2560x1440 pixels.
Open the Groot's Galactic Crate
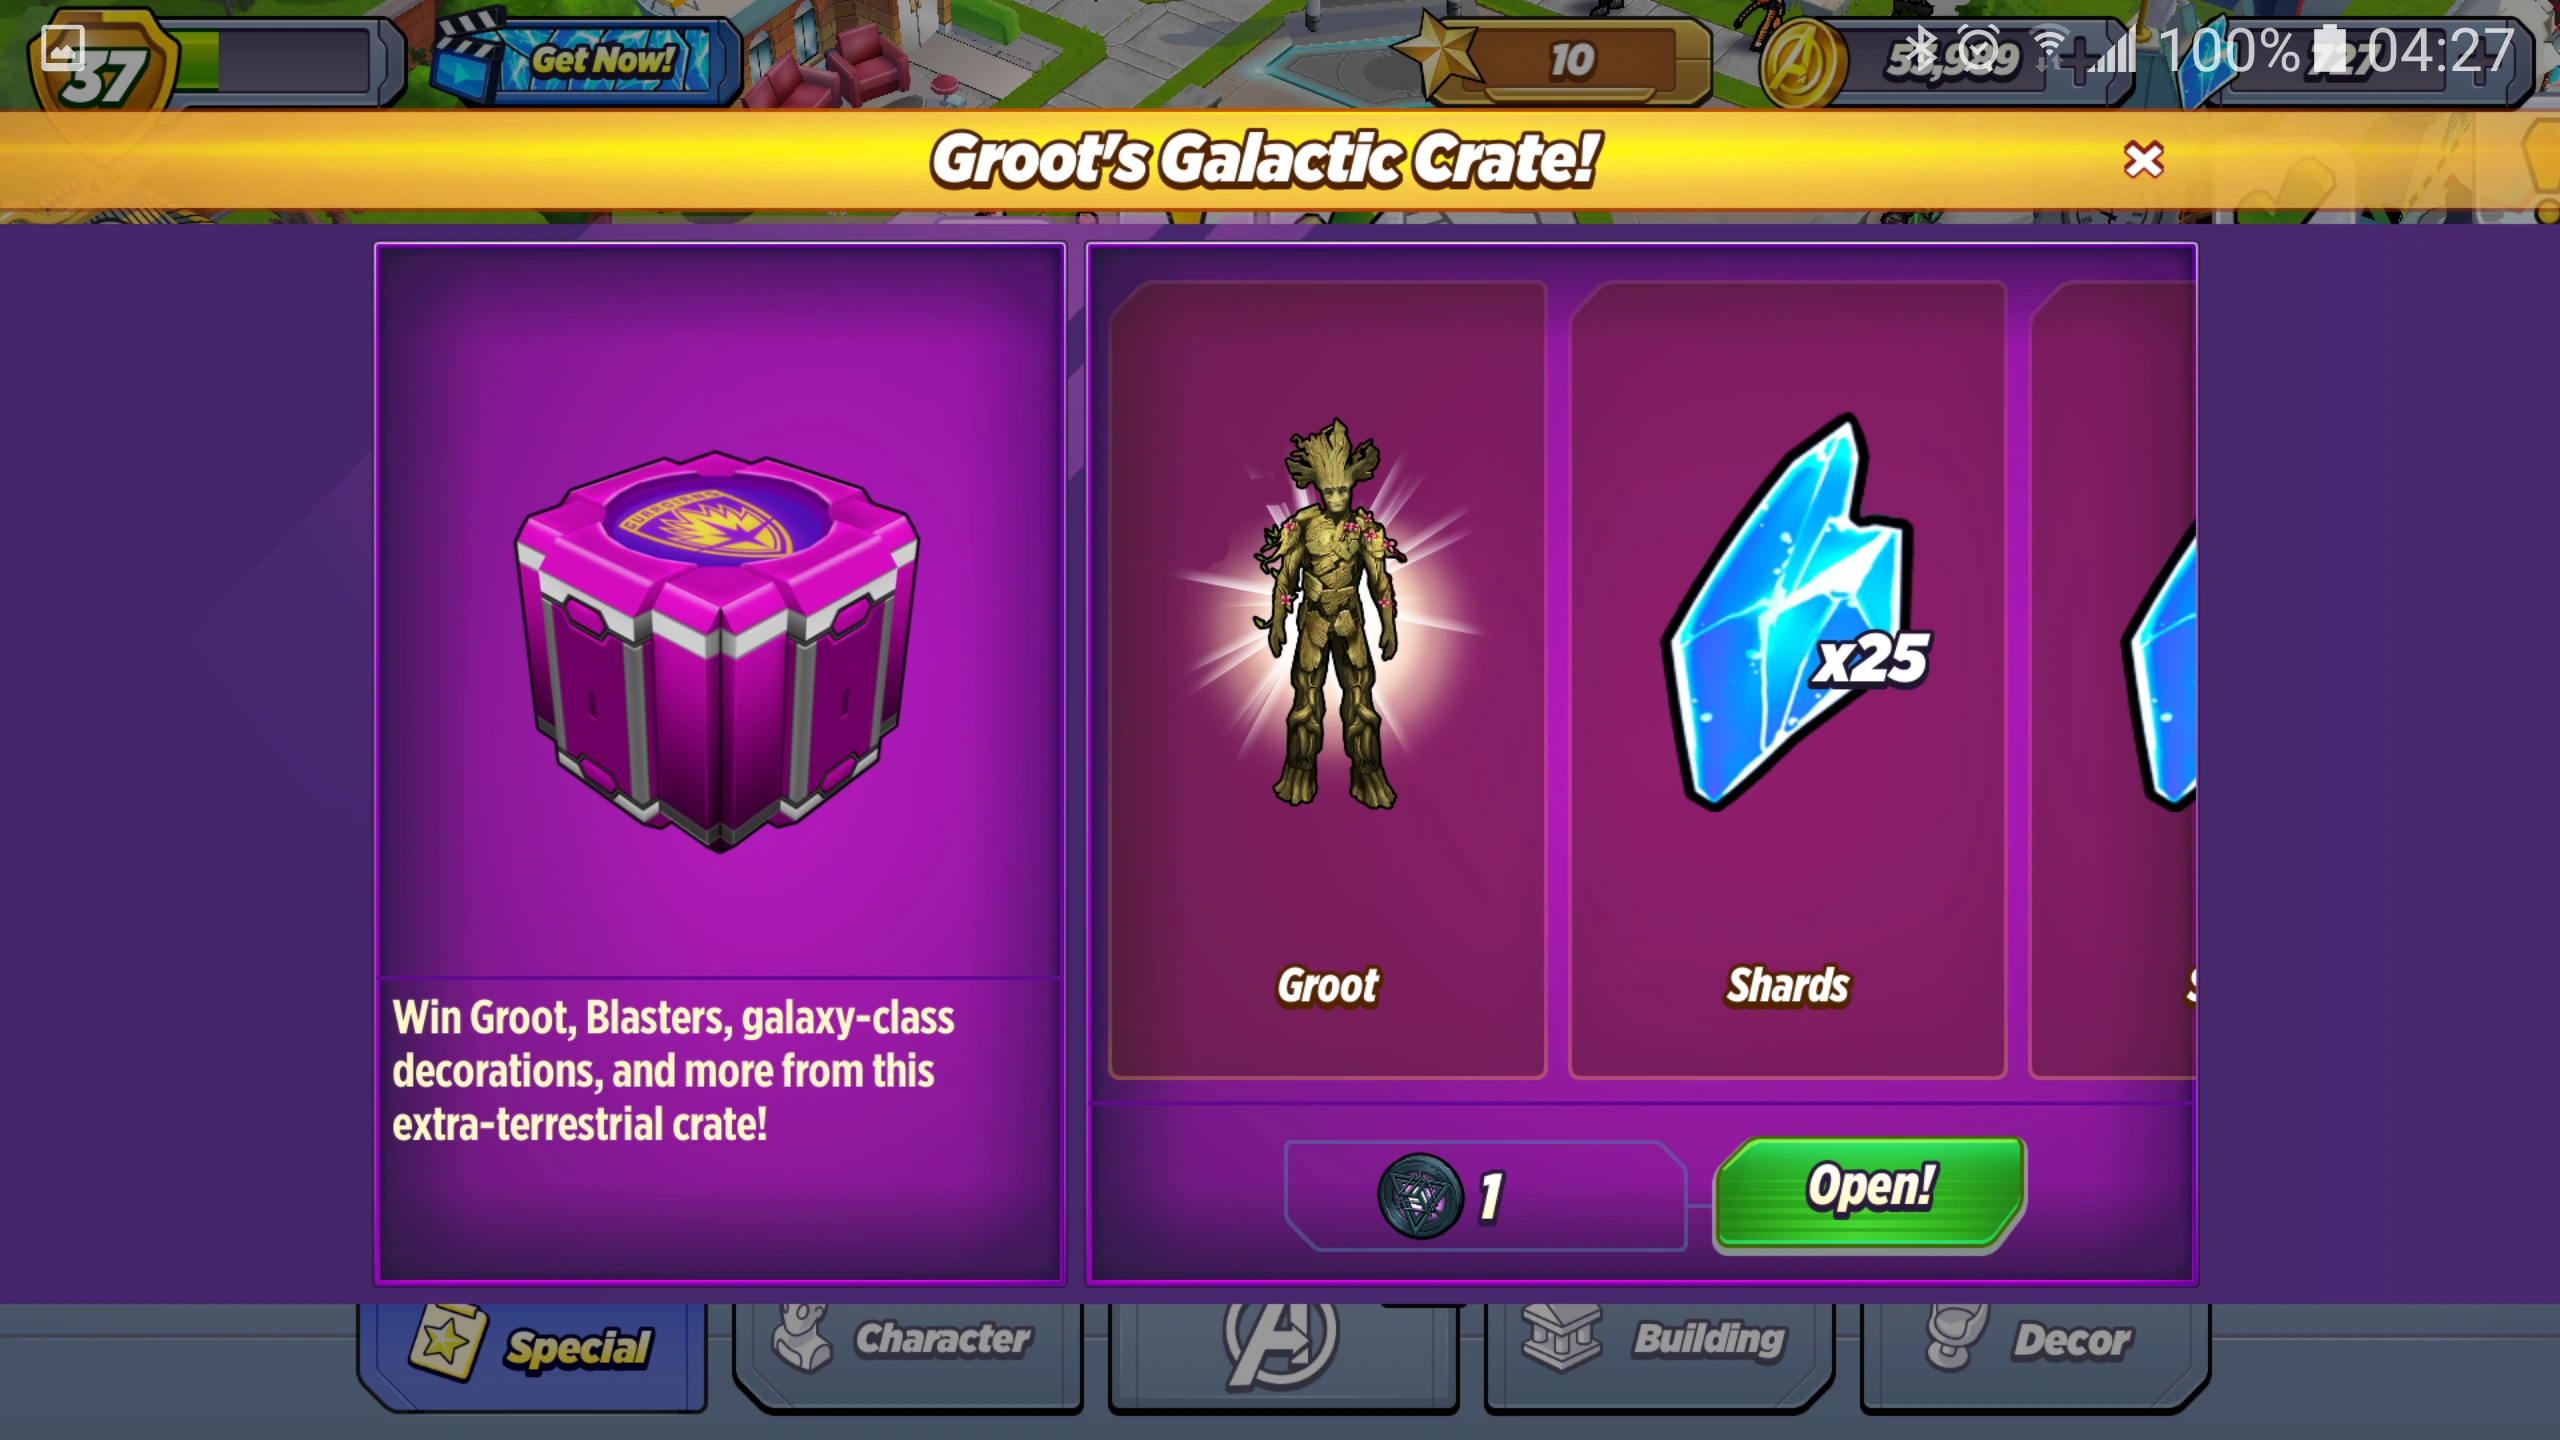click(x=1870, y=1192)
